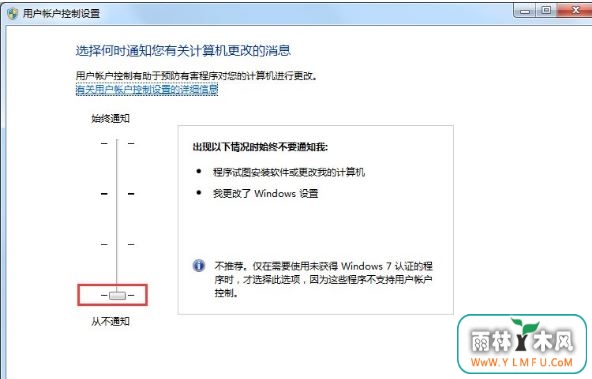The width and height of the screenshot is (592, 379).
Task: Click the 从不通知 label below slider
Action: point(110,322)
